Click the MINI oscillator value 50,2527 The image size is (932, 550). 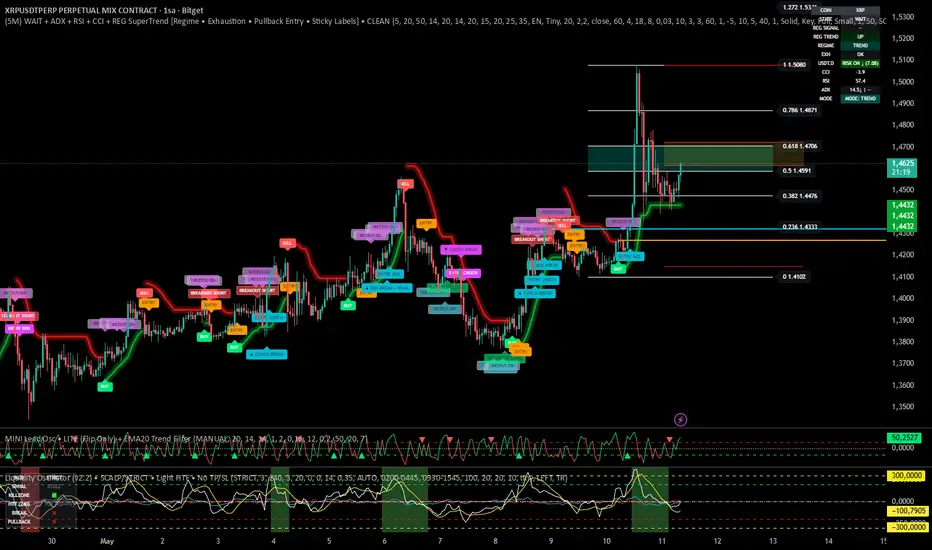904,438
